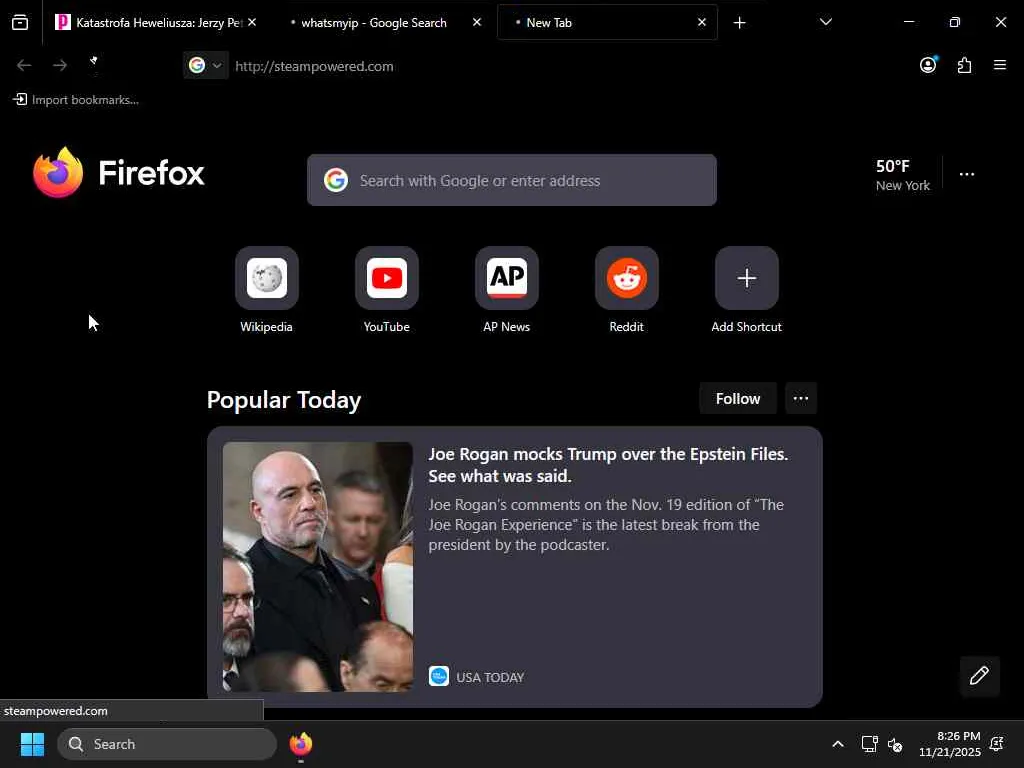
Task: Click the date and time clock
Action: click(950, 744)
